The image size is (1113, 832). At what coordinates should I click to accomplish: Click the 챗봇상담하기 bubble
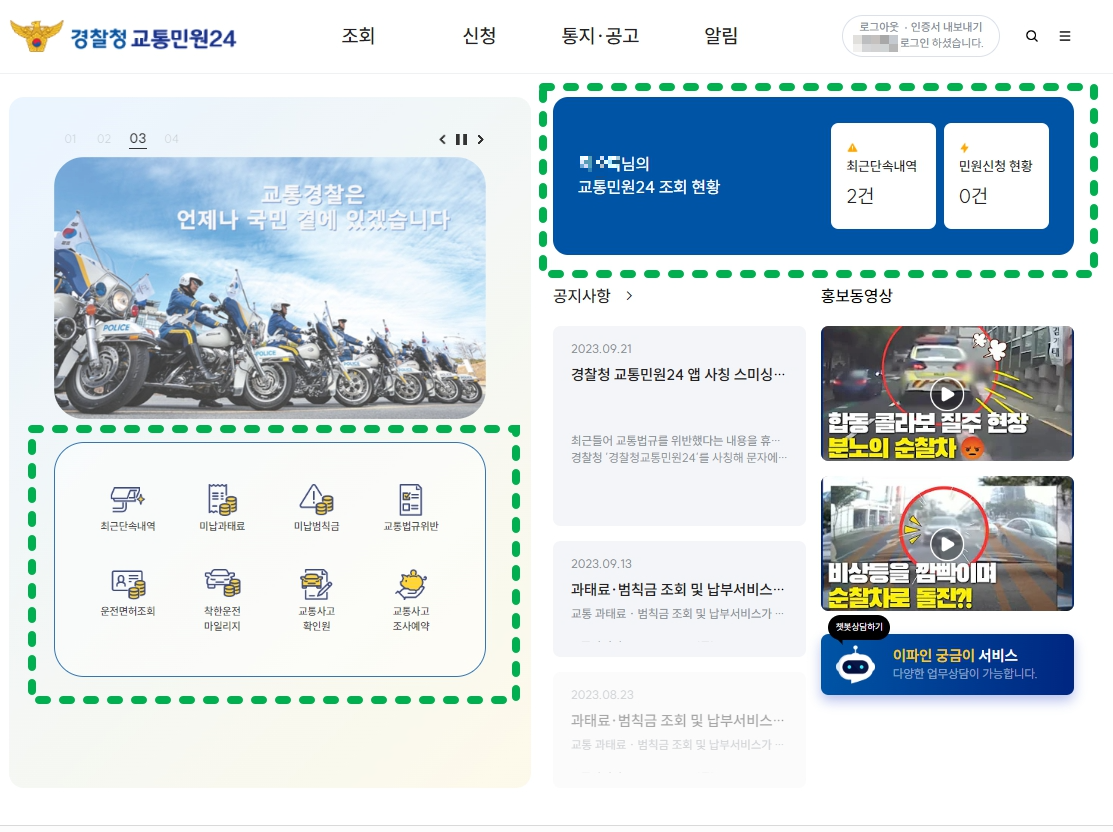point(859,627)
